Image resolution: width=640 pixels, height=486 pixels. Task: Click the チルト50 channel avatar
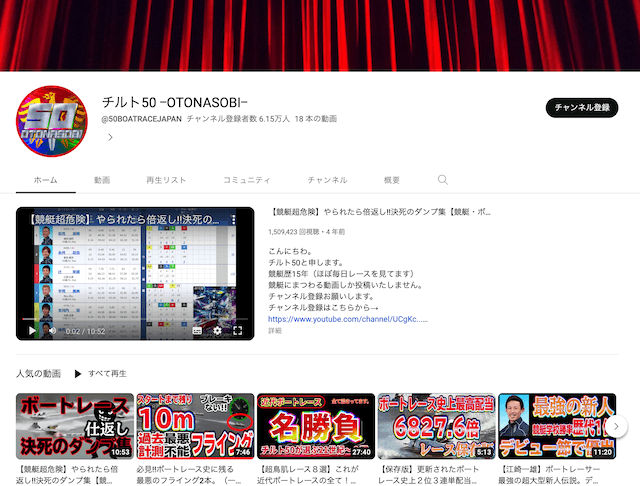pyautogui.click(x=52, y=123)
